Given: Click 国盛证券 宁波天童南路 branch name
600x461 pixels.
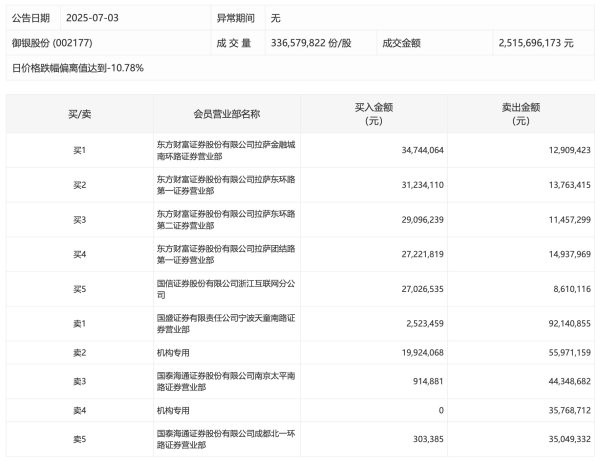Looking at the screenshot, I should tap(226, 324).
